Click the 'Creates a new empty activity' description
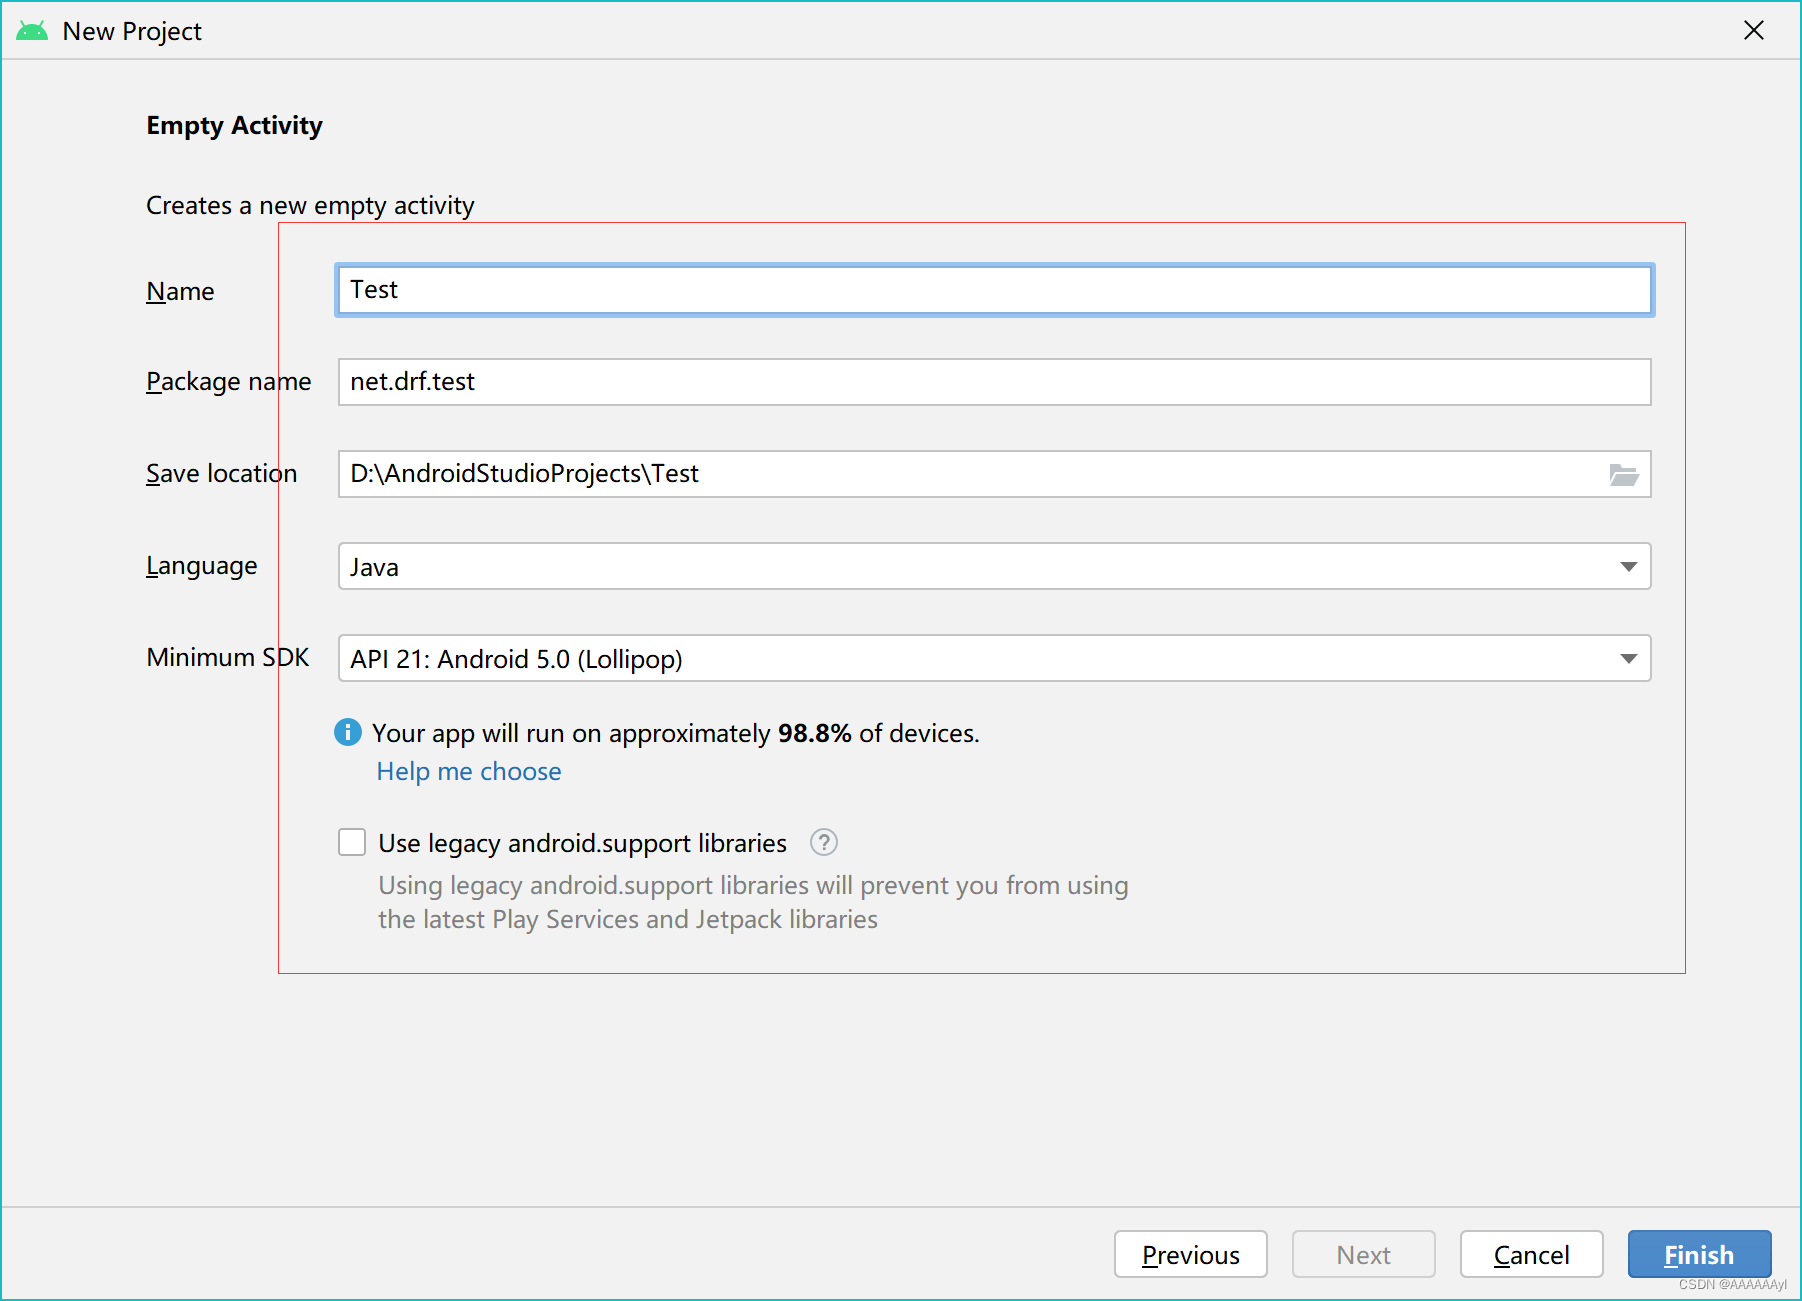This screenshot has width=1802, height=1301. point(310,205)
